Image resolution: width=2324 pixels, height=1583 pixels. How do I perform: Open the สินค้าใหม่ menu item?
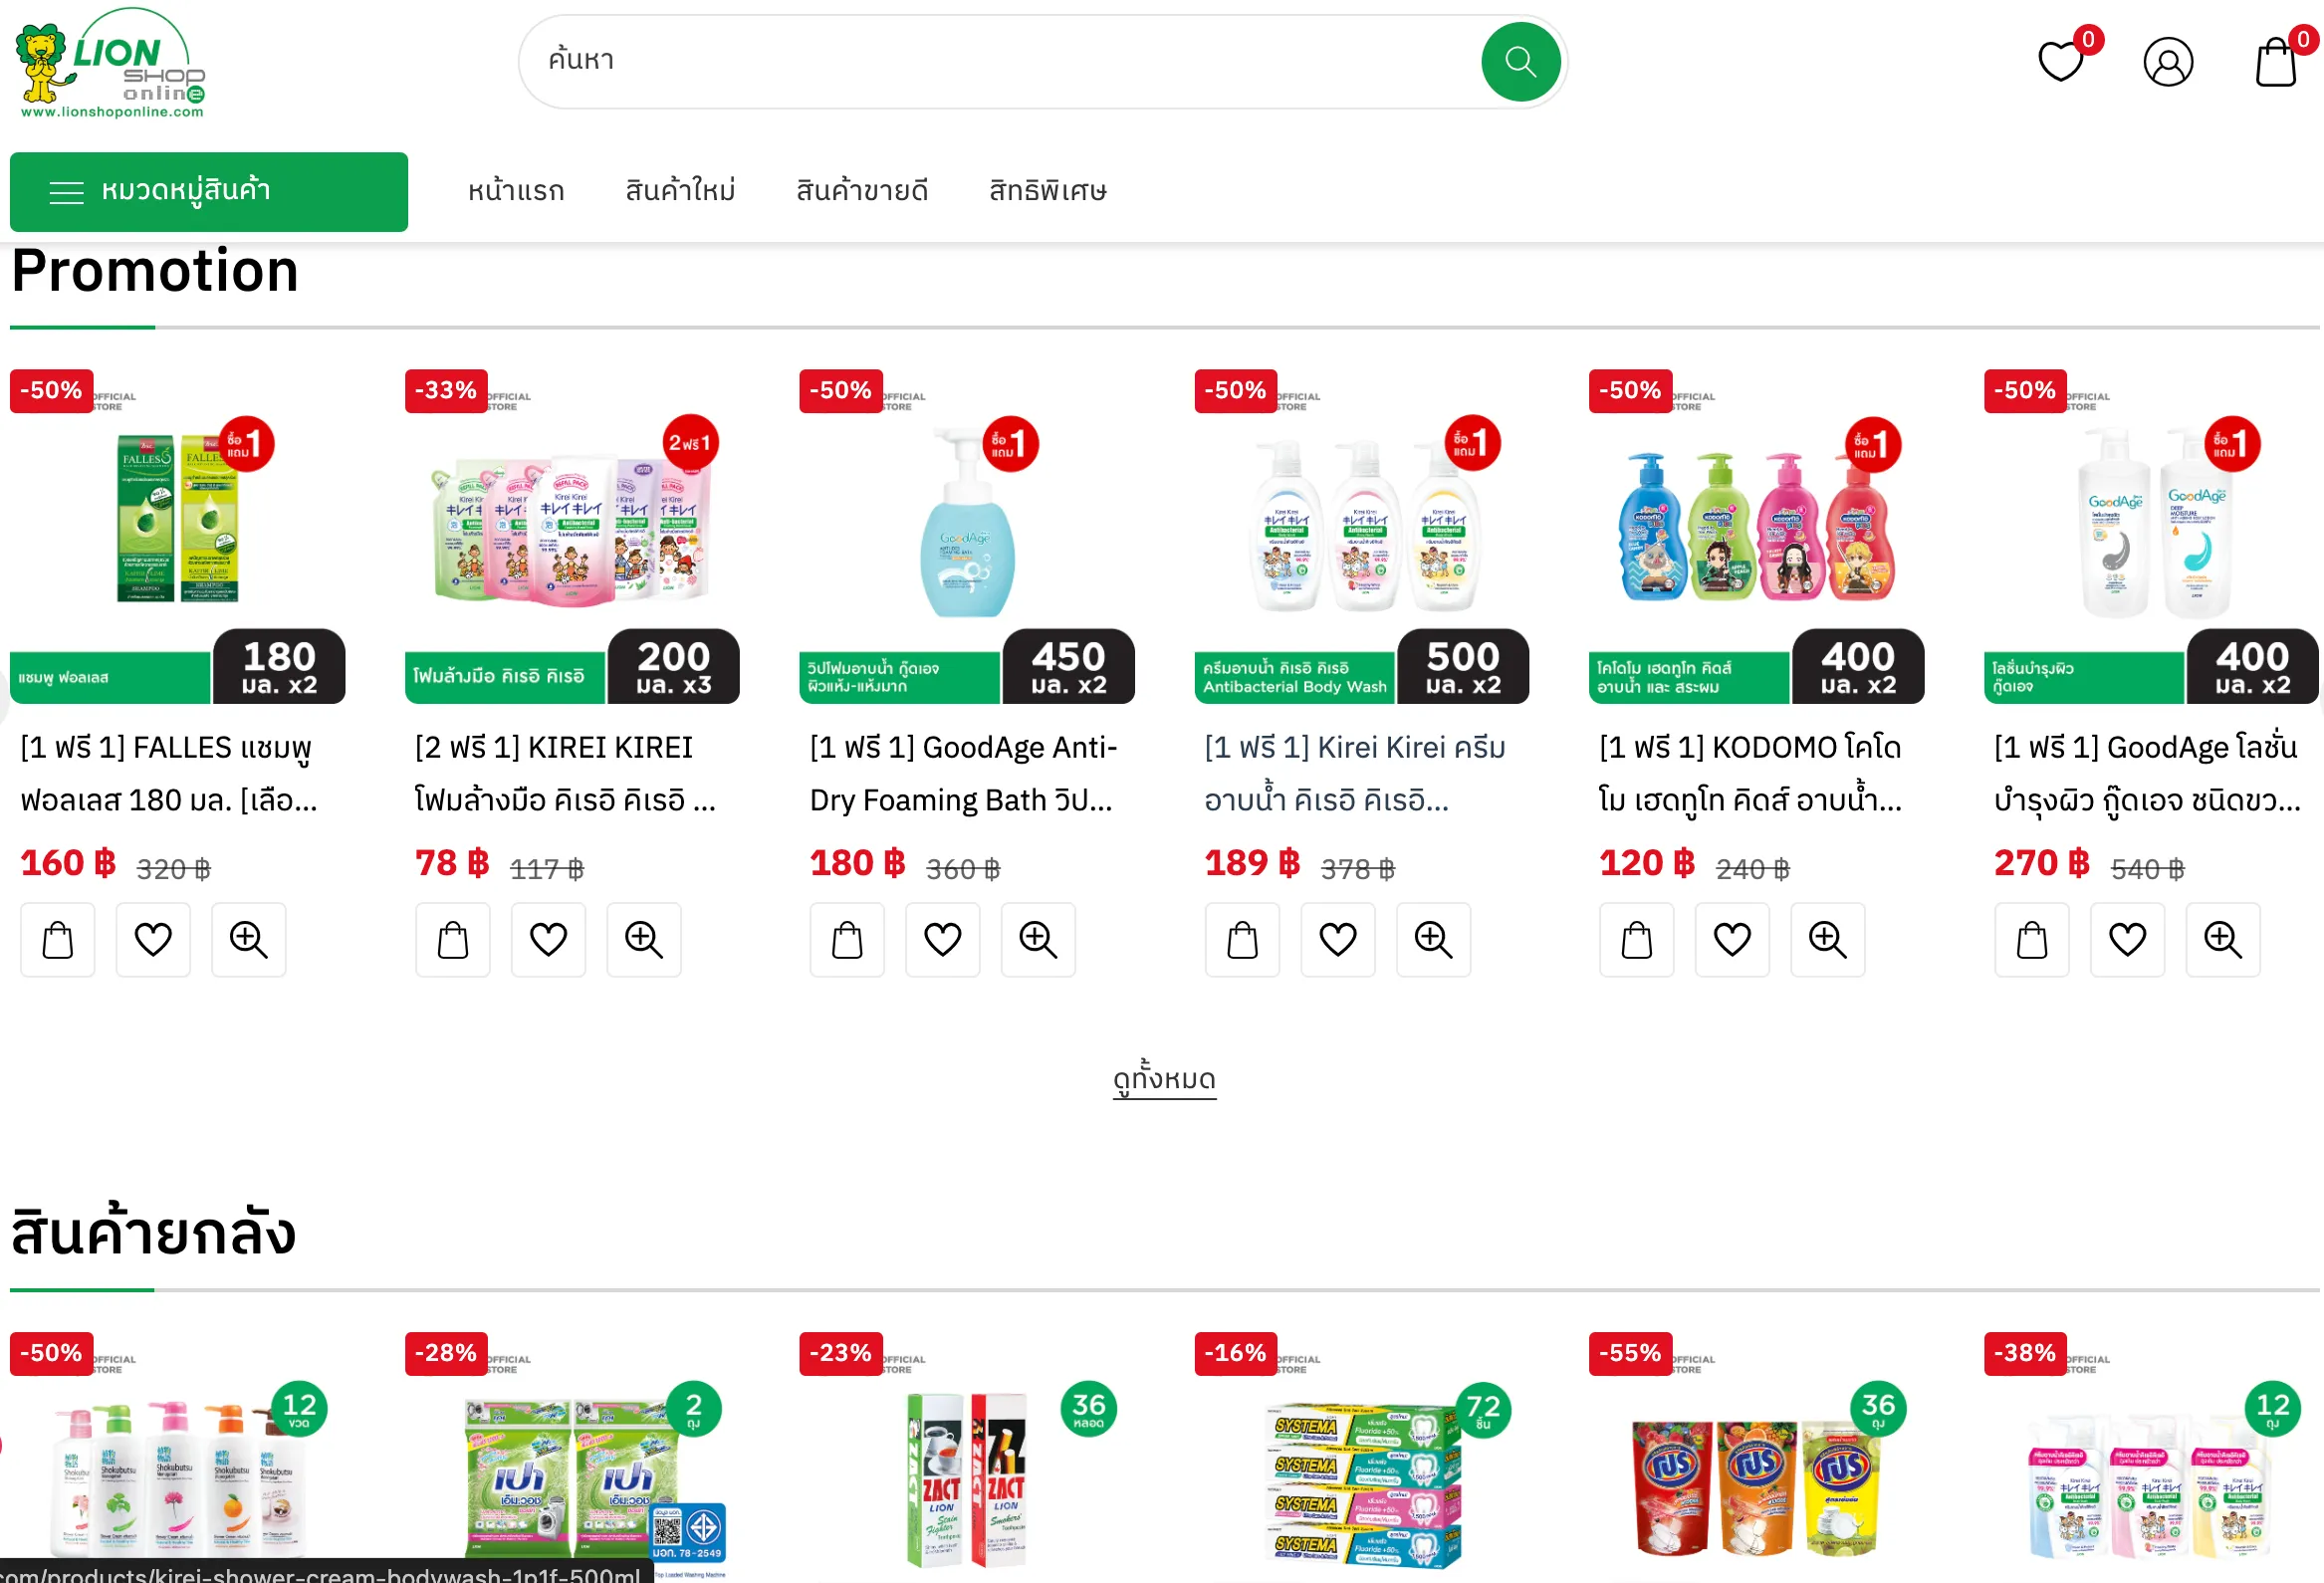tap(681, 191)
